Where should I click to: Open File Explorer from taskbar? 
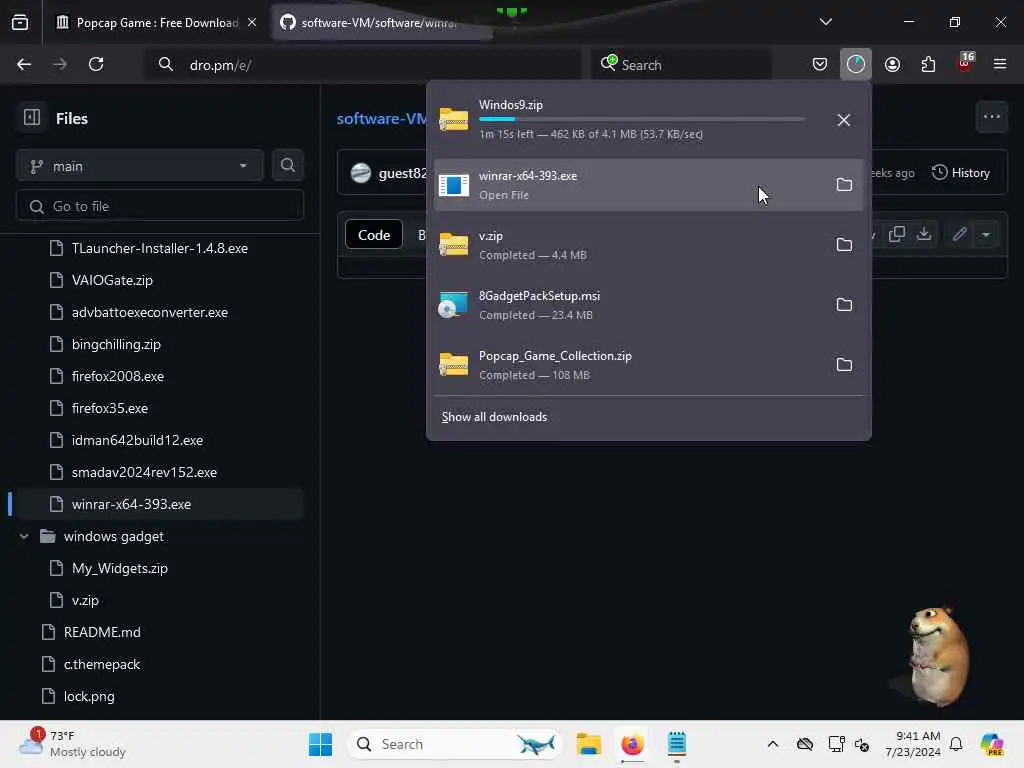tap(588, 744)
